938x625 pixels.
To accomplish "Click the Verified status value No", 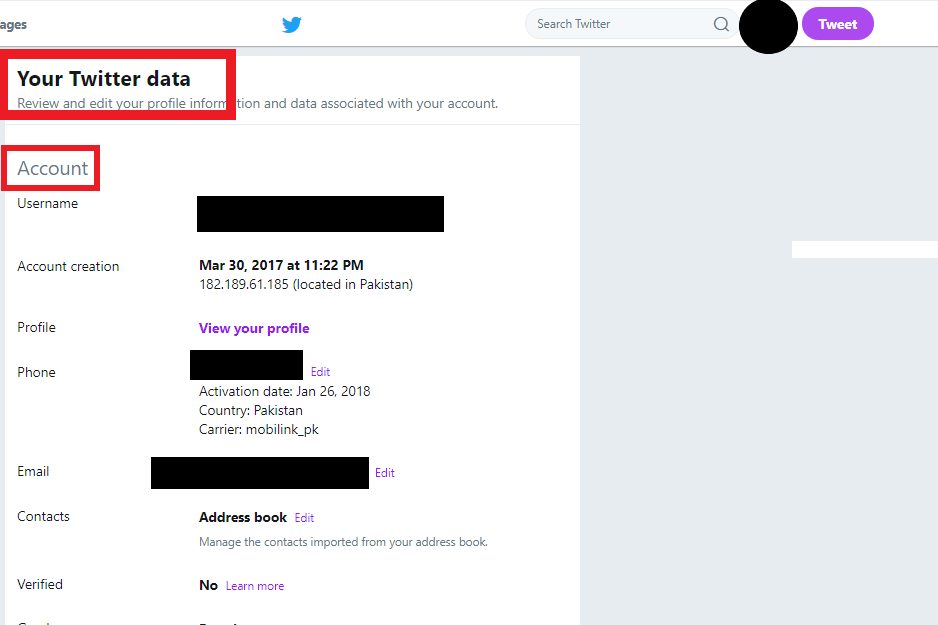I will pyautogui.click(x=208, y=586).
